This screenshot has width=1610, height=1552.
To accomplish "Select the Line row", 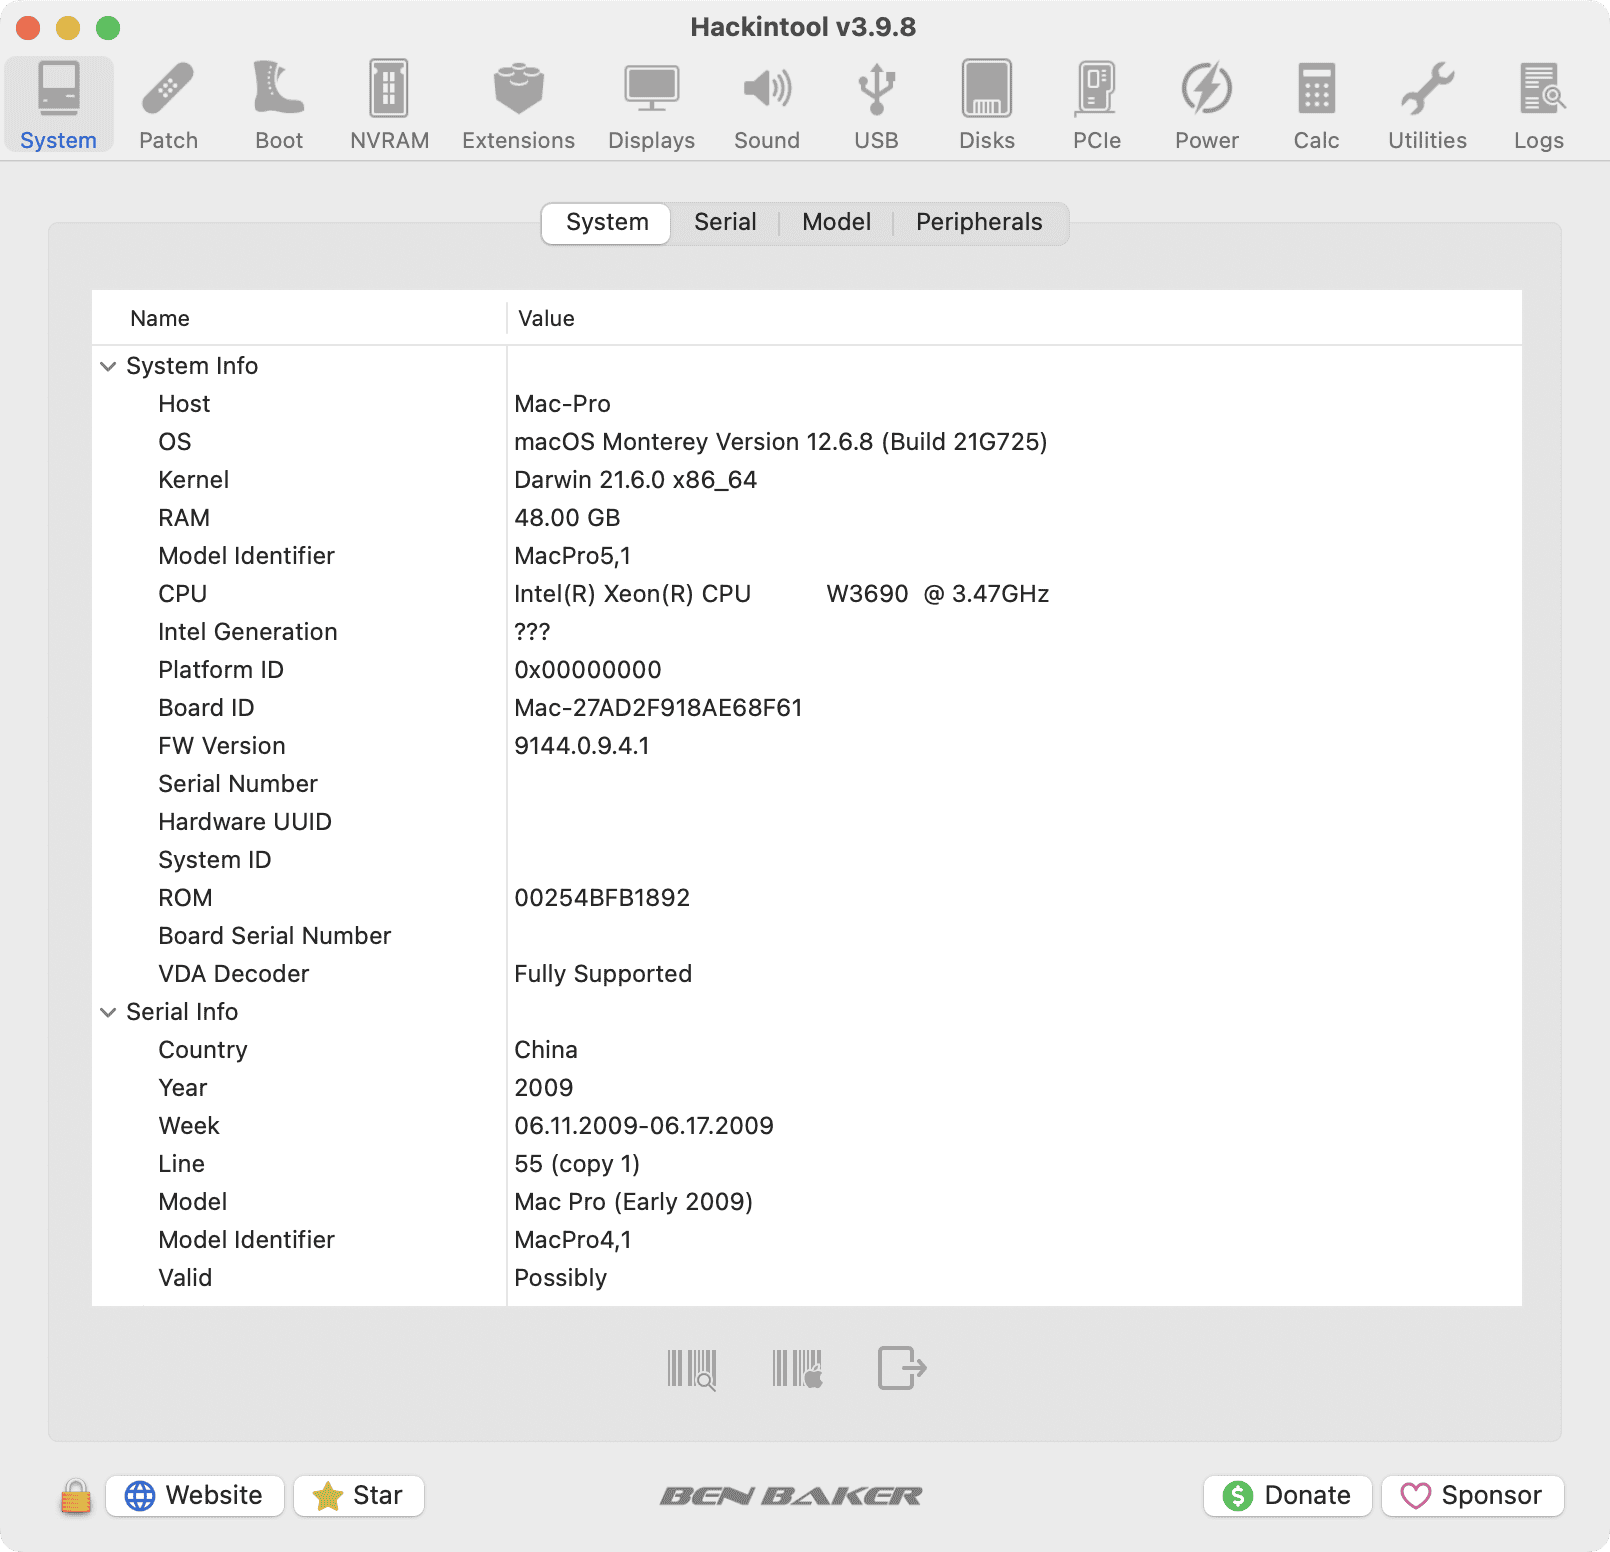I will 807,1164.
